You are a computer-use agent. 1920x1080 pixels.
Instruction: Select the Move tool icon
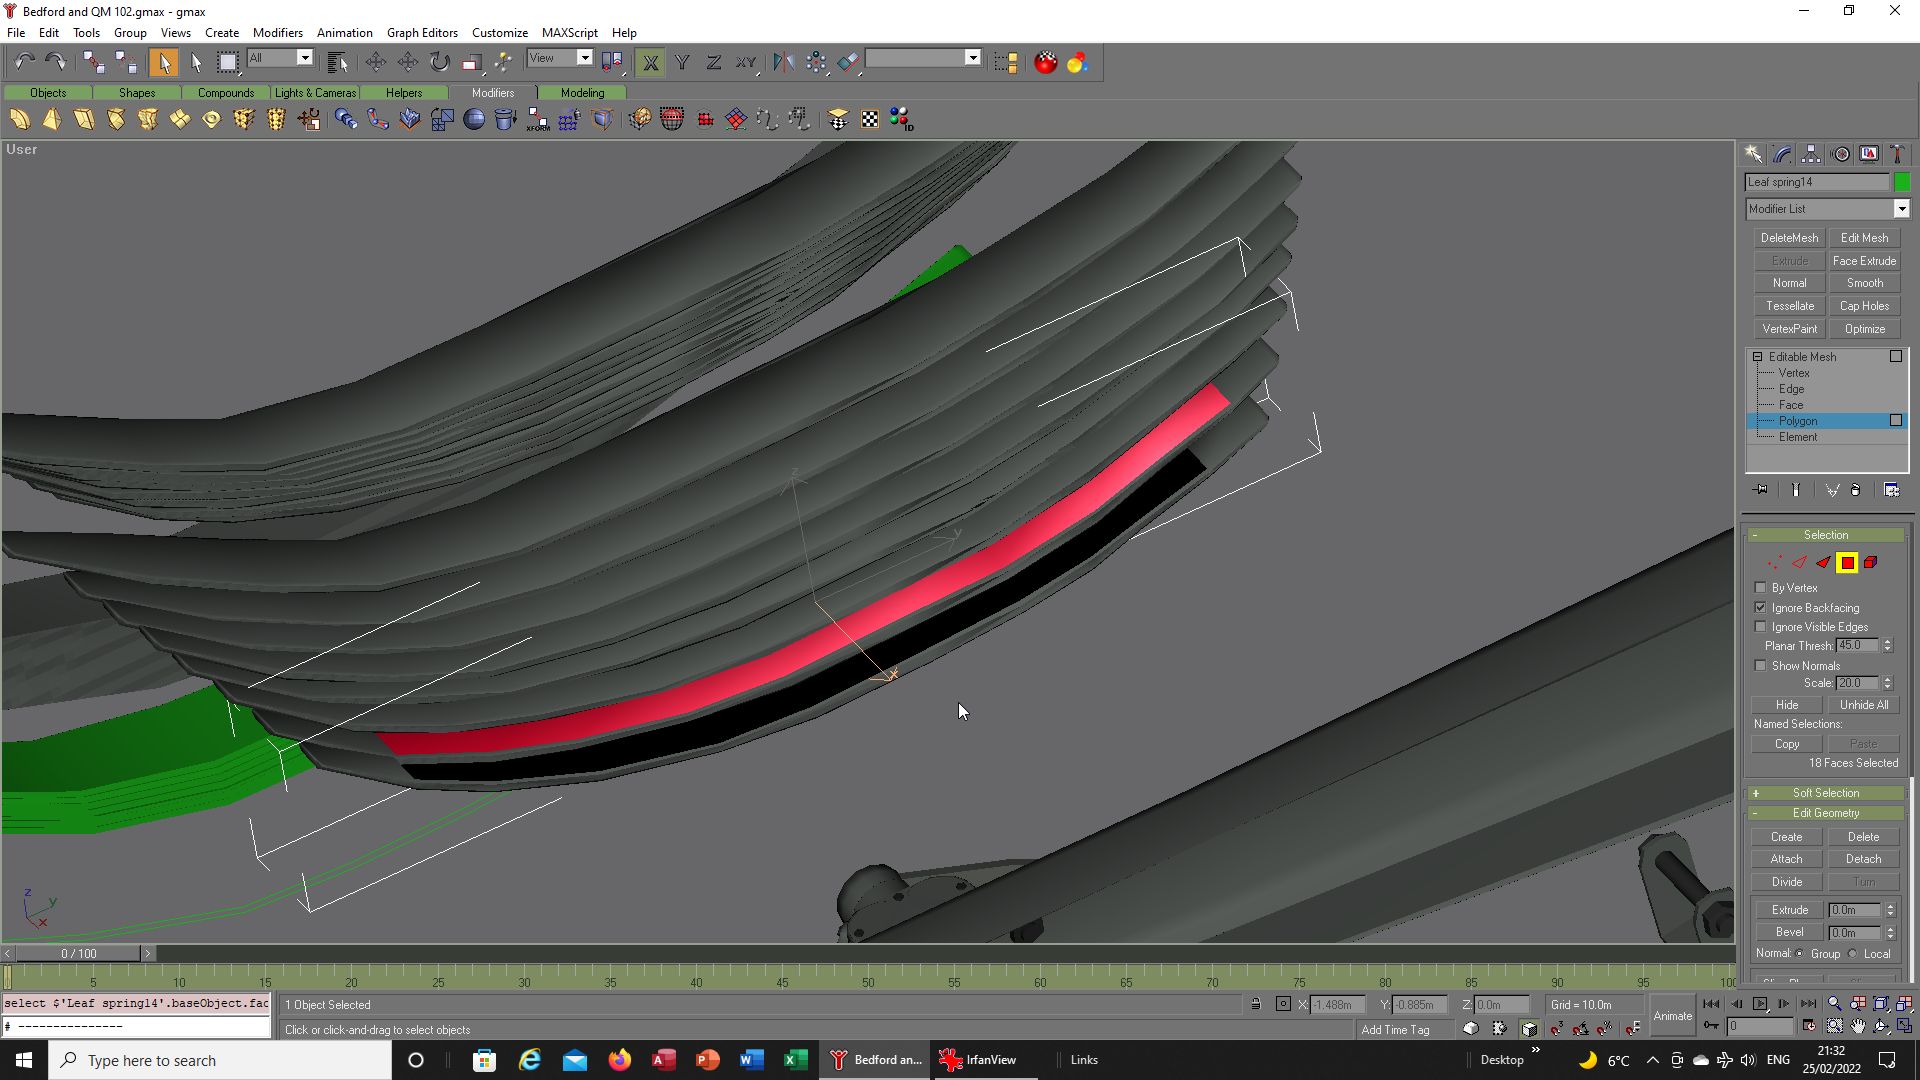pos(376,62)
